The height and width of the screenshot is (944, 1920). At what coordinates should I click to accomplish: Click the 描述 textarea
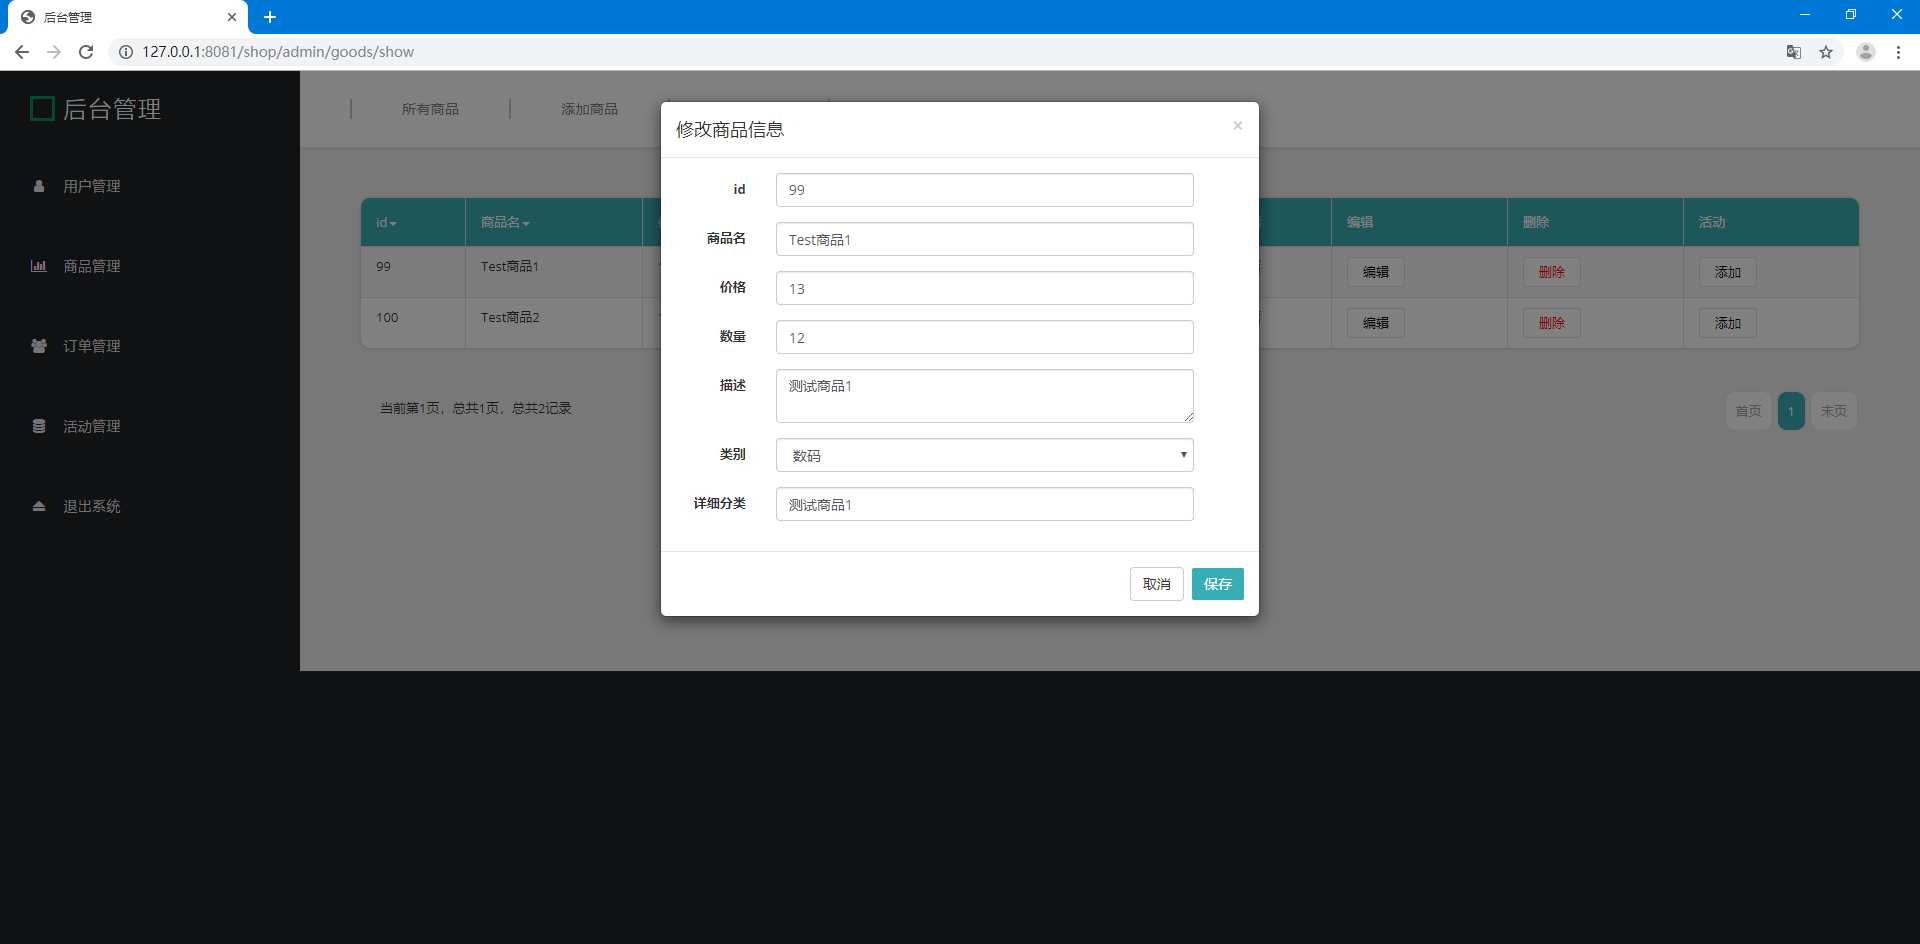tap(985, 396)
